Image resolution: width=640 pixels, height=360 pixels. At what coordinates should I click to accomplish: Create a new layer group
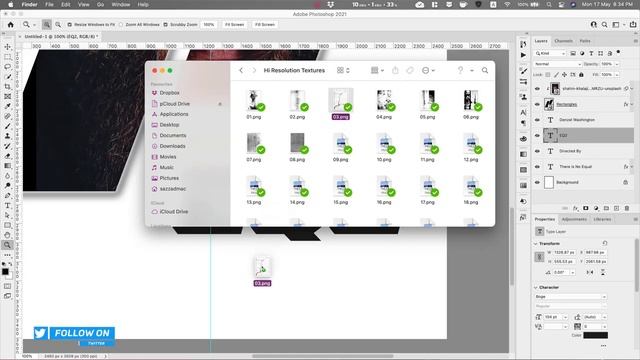[606, 208]
